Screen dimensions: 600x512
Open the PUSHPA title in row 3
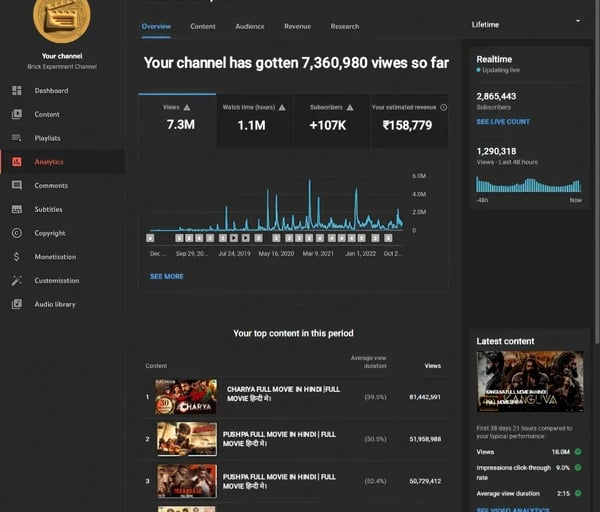click(279, 481)
